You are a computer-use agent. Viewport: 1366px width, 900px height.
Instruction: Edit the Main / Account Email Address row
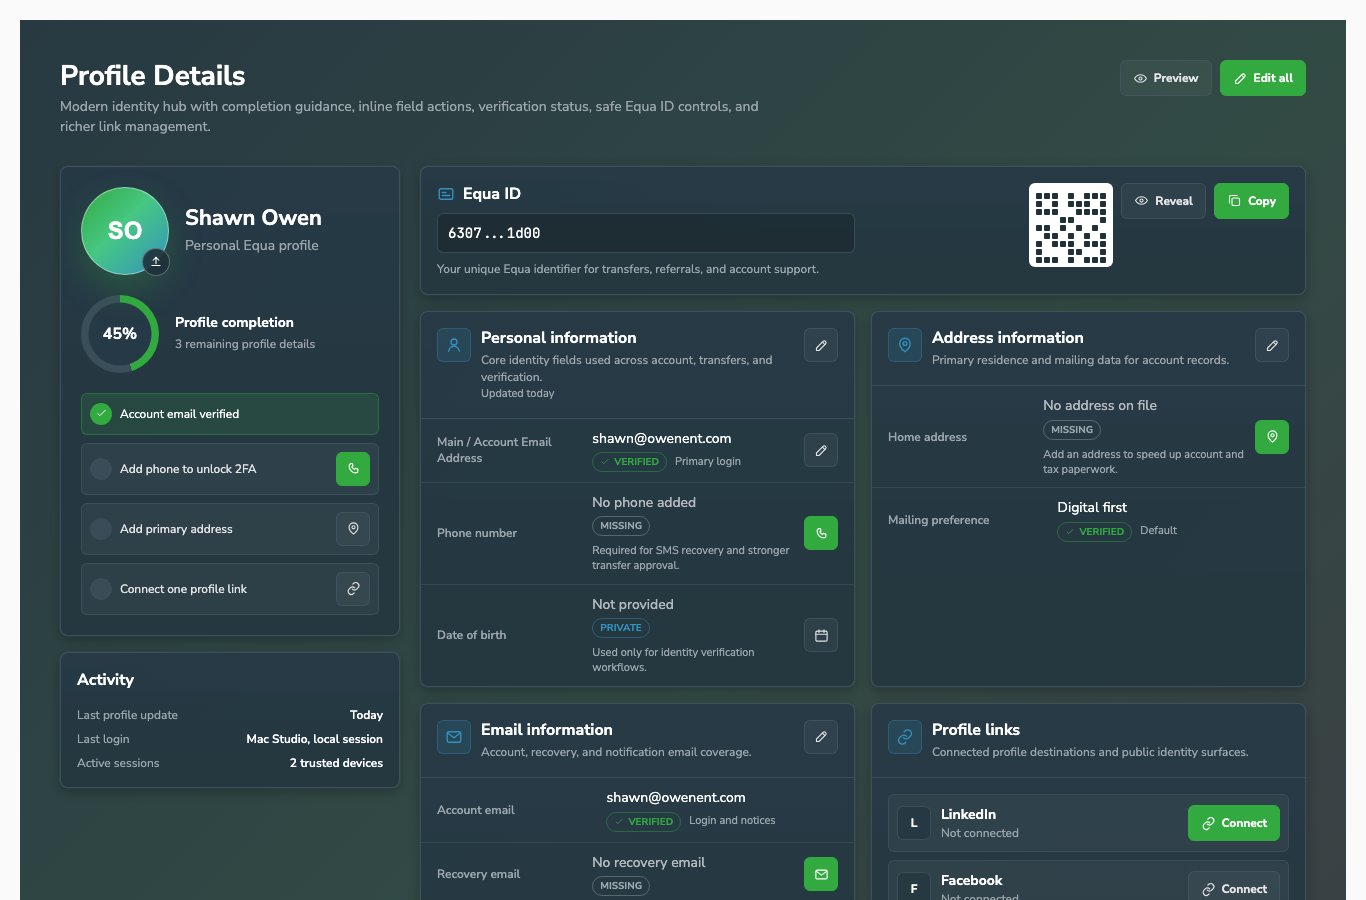click(821, 450)
